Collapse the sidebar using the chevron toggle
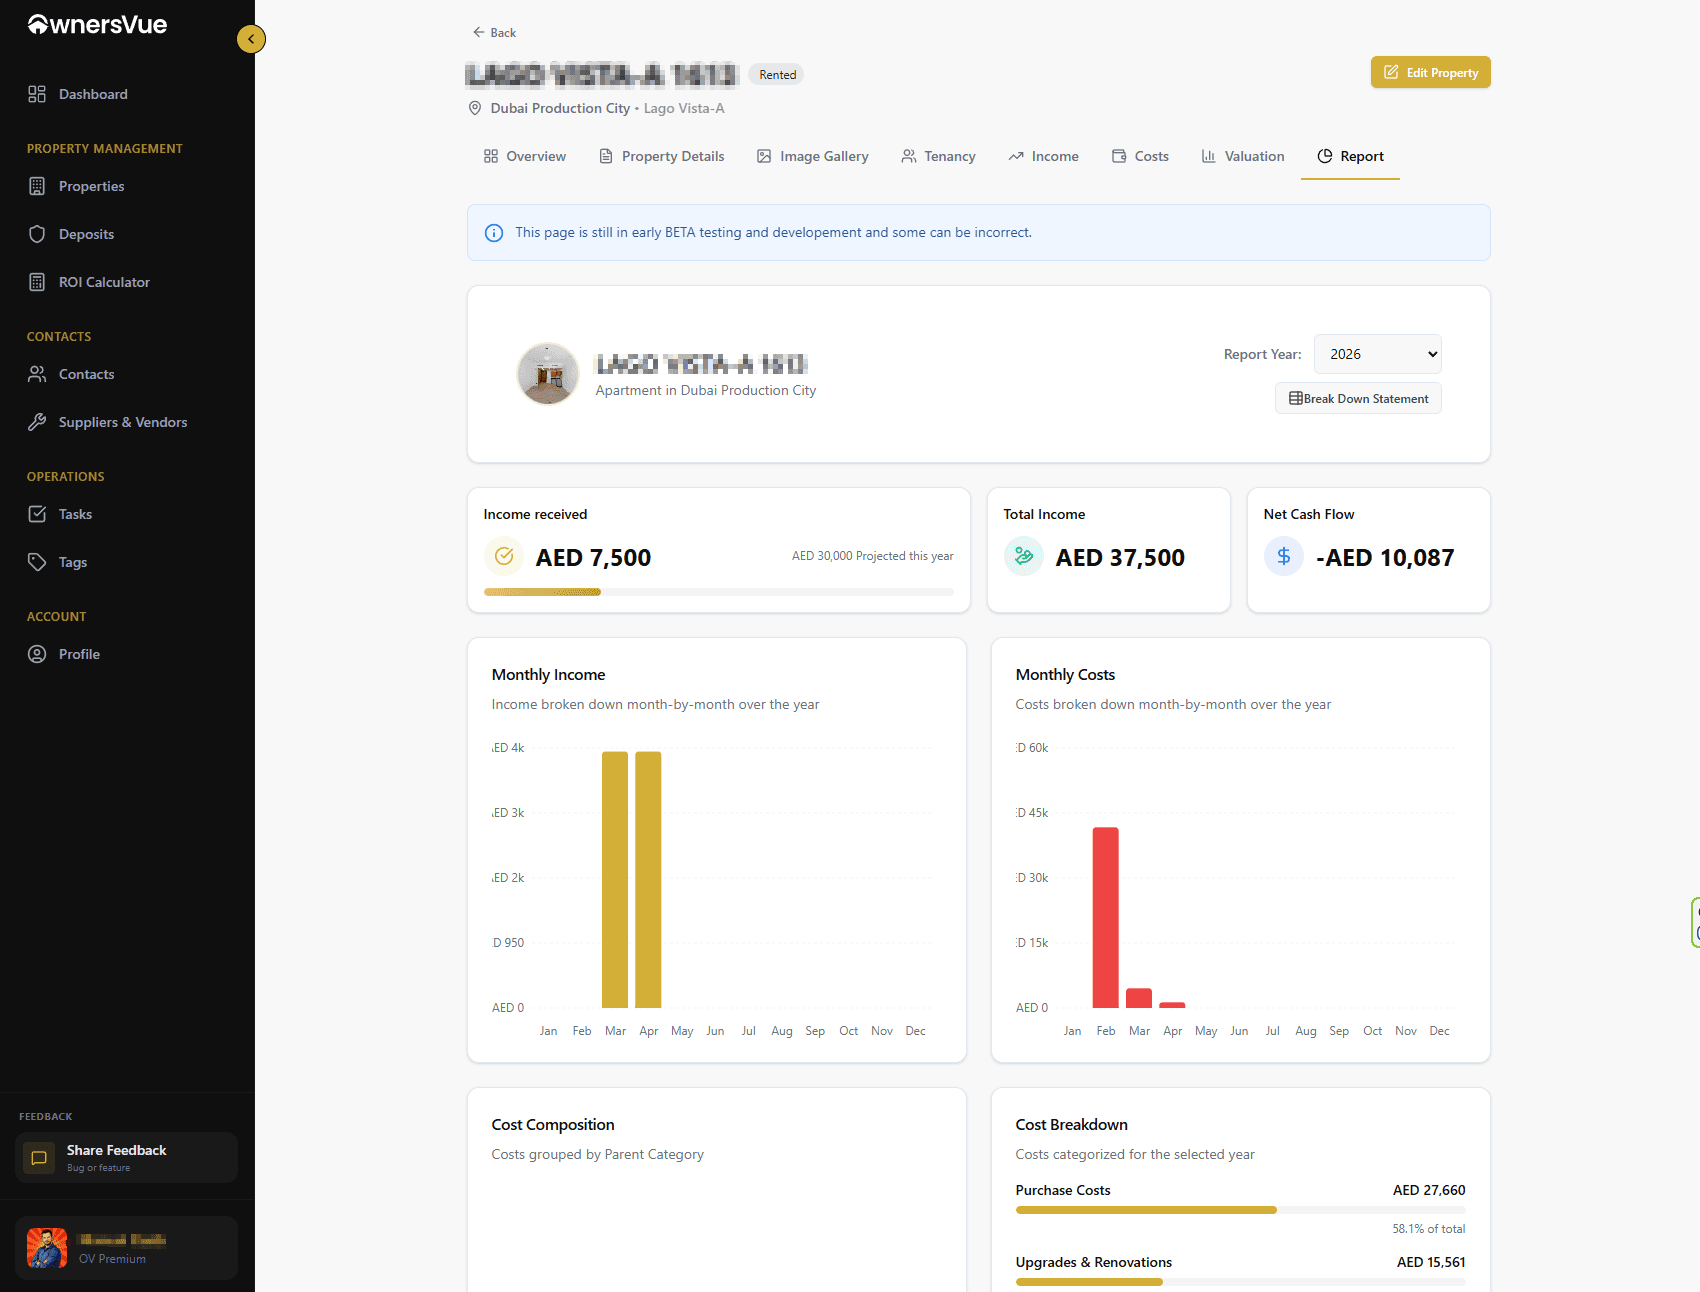Screen dimensions: 1700x1292 (x=251, y=39)
